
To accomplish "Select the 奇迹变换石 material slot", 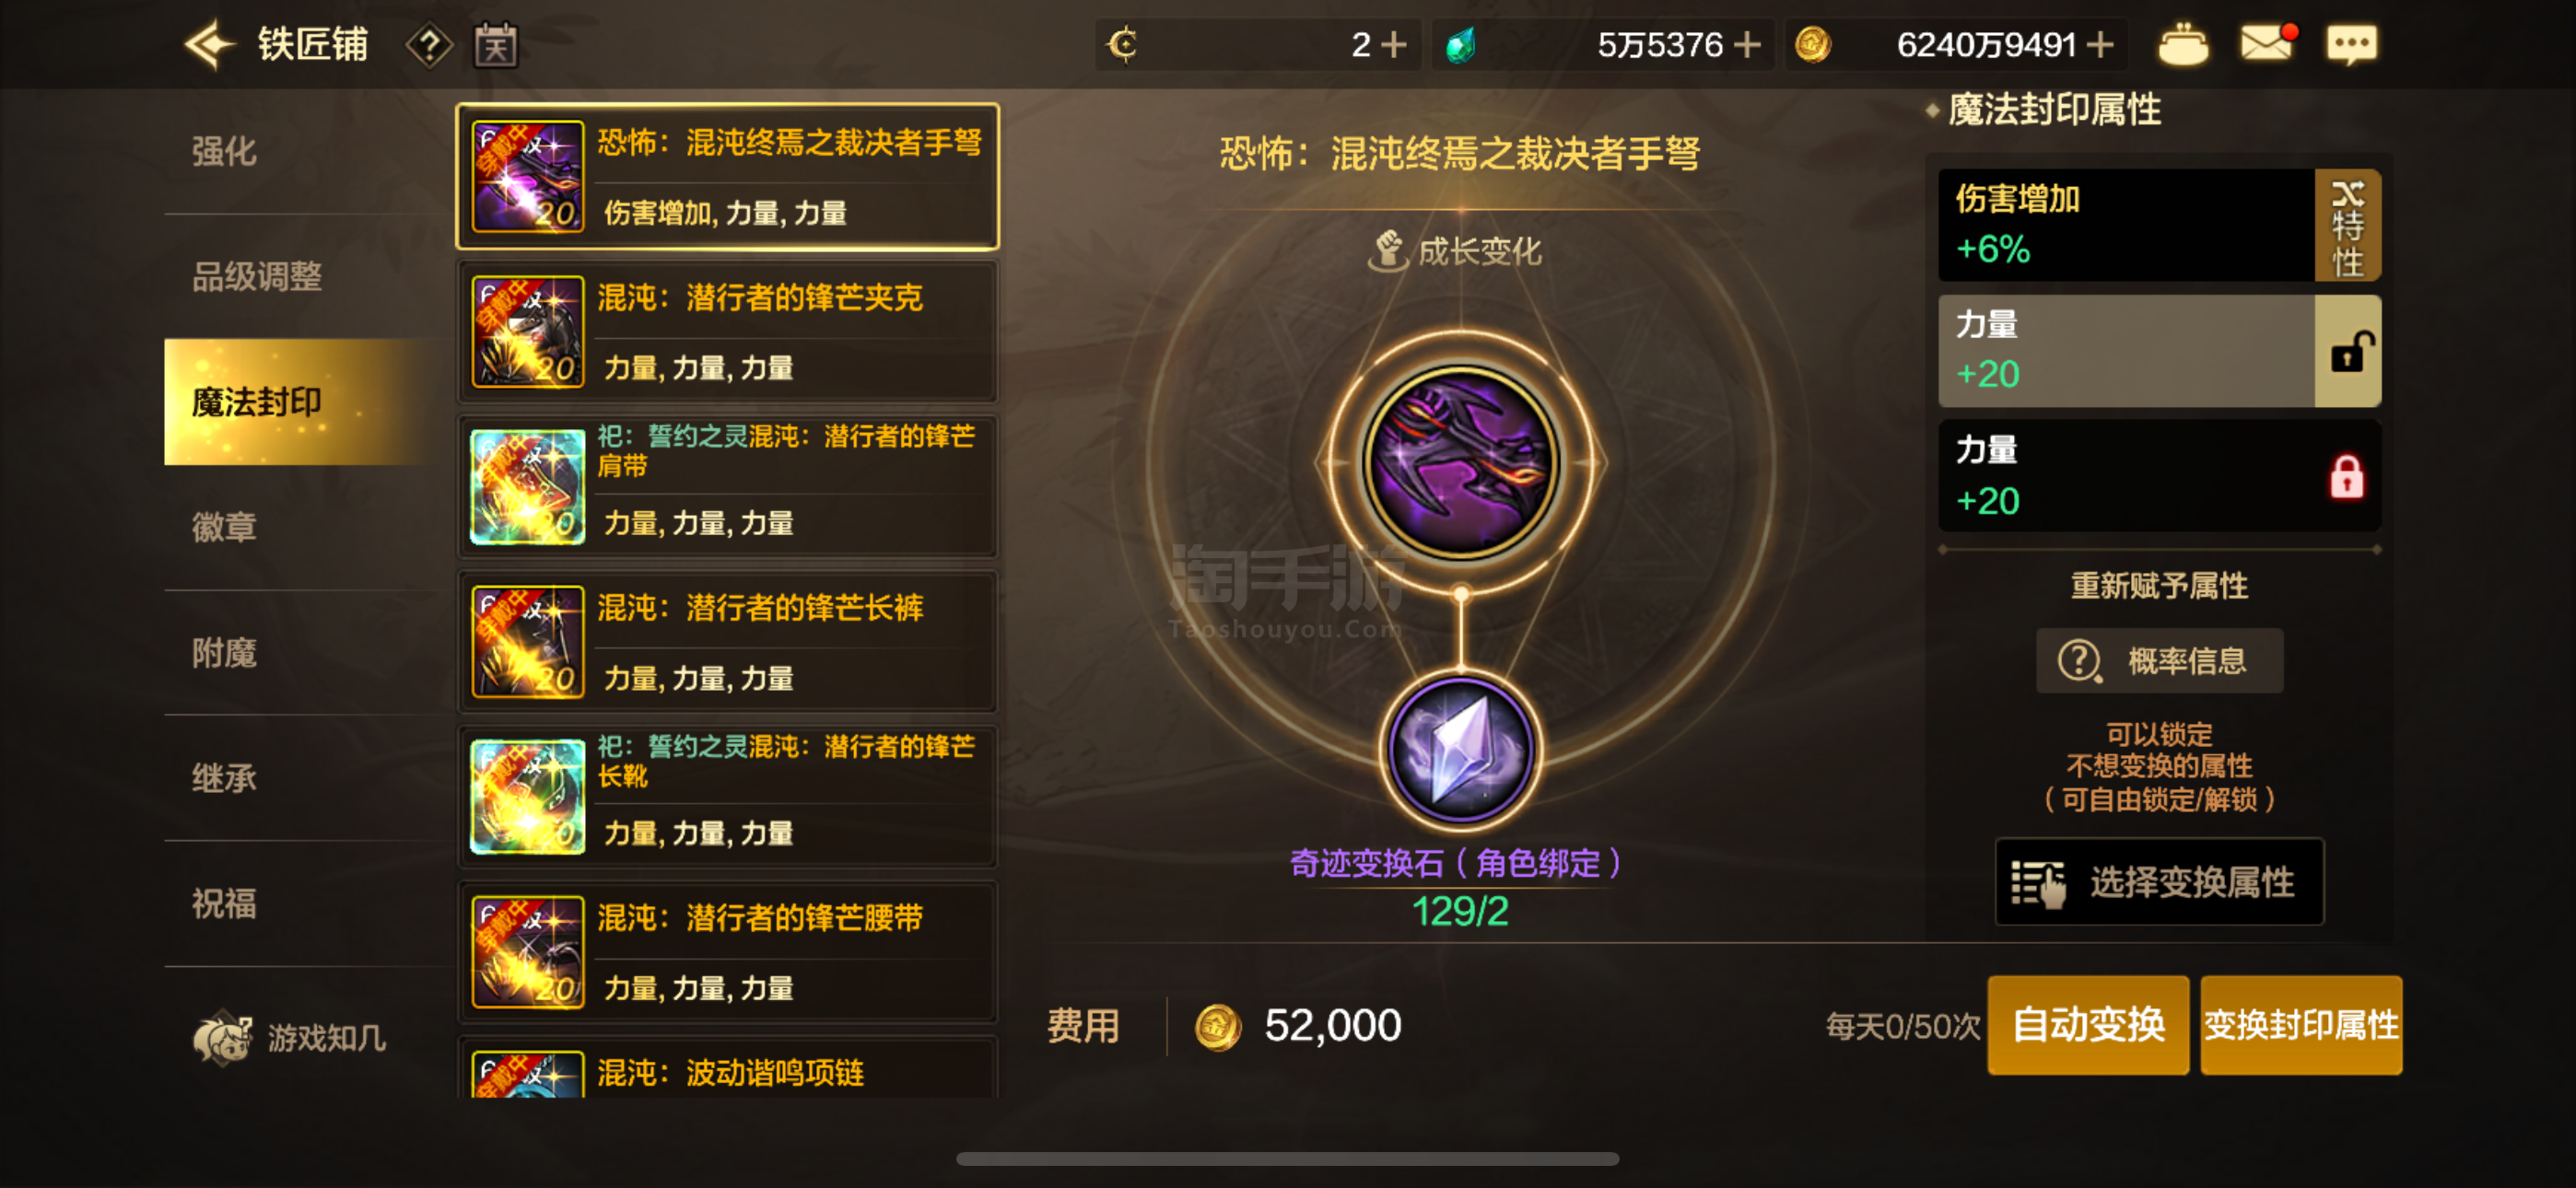I will pos(1460,750).
